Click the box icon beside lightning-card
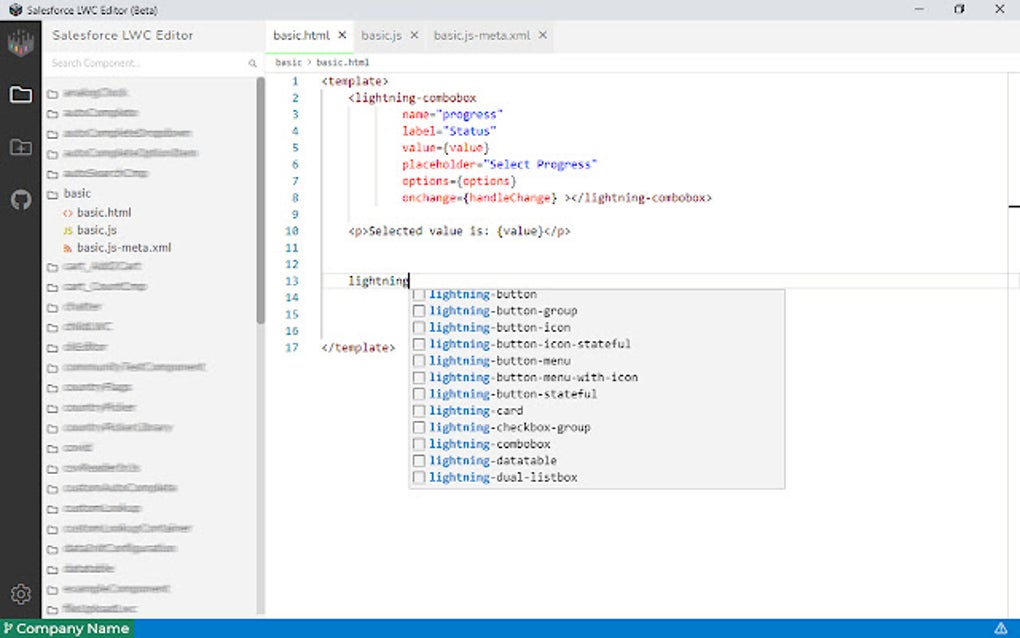Image resolution: width=1020 pixels, height=638 pixels. (x=419, y=411)
